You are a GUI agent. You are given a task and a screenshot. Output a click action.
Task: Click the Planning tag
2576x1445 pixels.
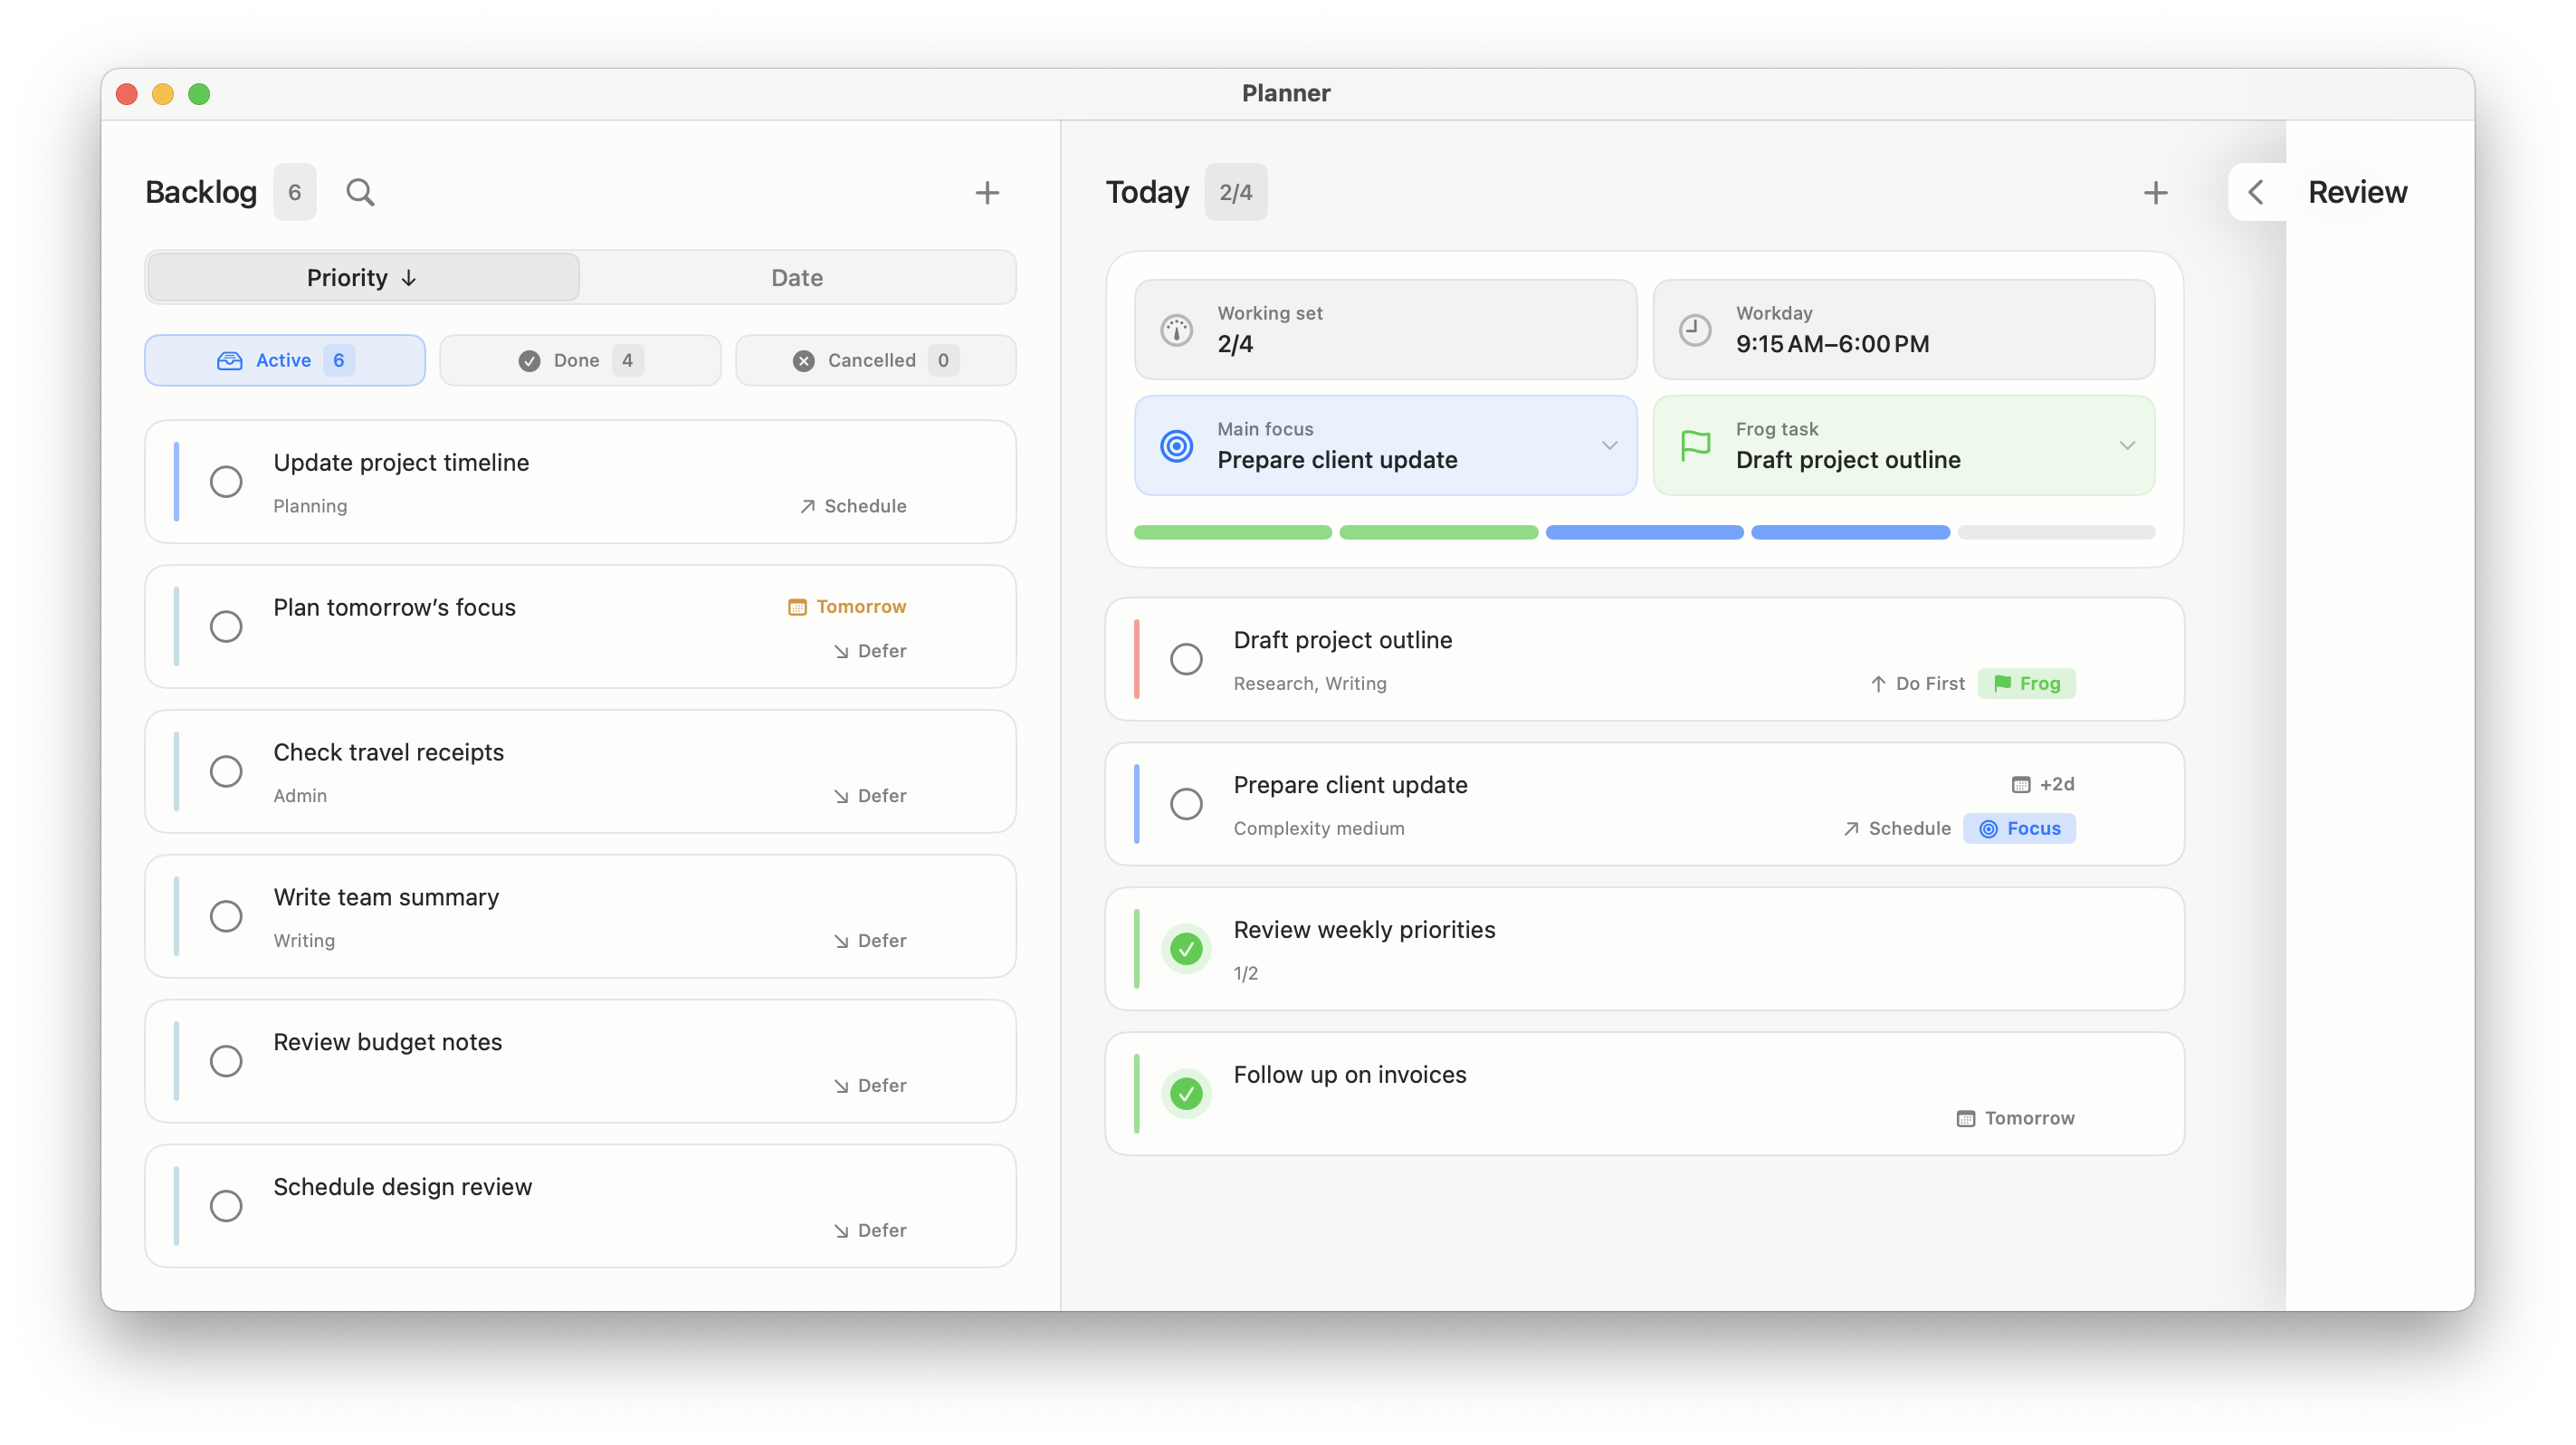pos(310,506)
